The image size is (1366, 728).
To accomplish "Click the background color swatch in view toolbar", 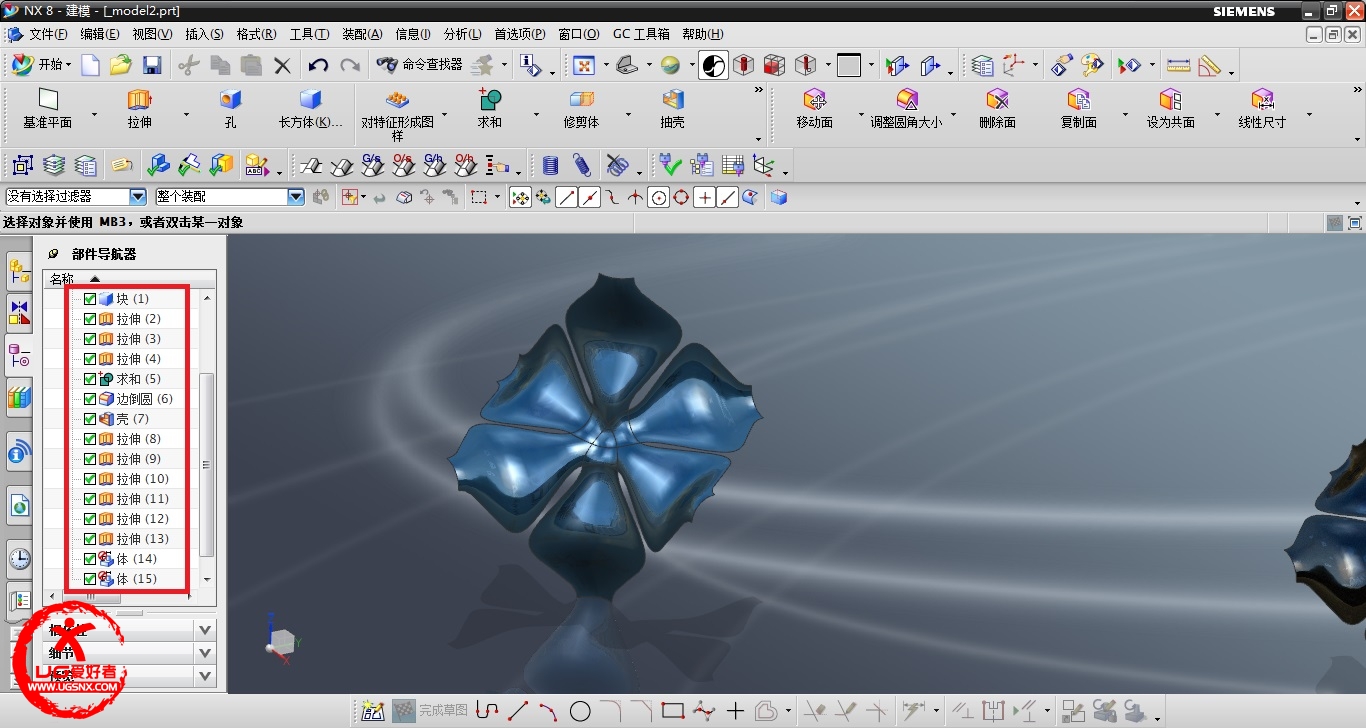I will pos(848,65).
